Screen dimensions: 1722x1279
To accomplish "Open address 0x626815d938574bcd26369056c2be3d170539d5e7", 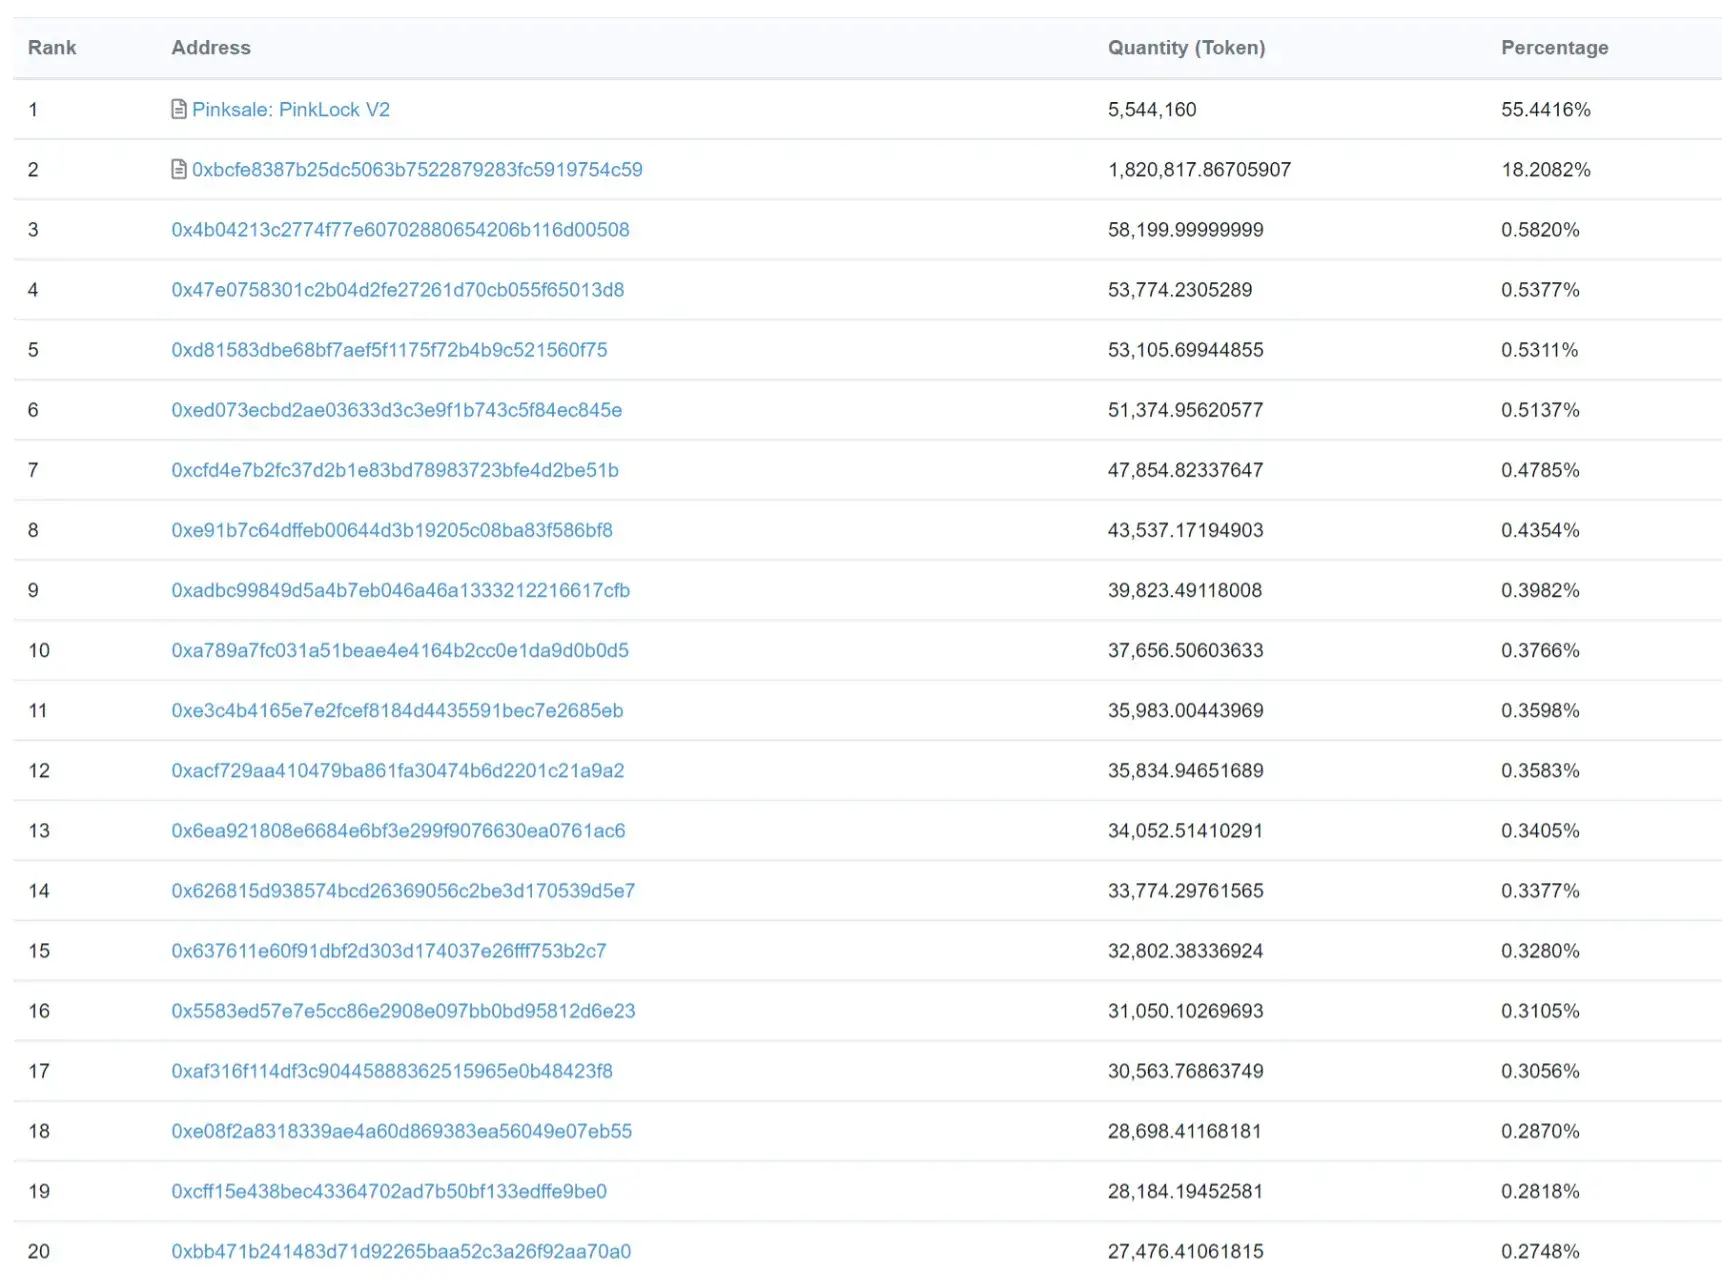I will click(403, 889).
